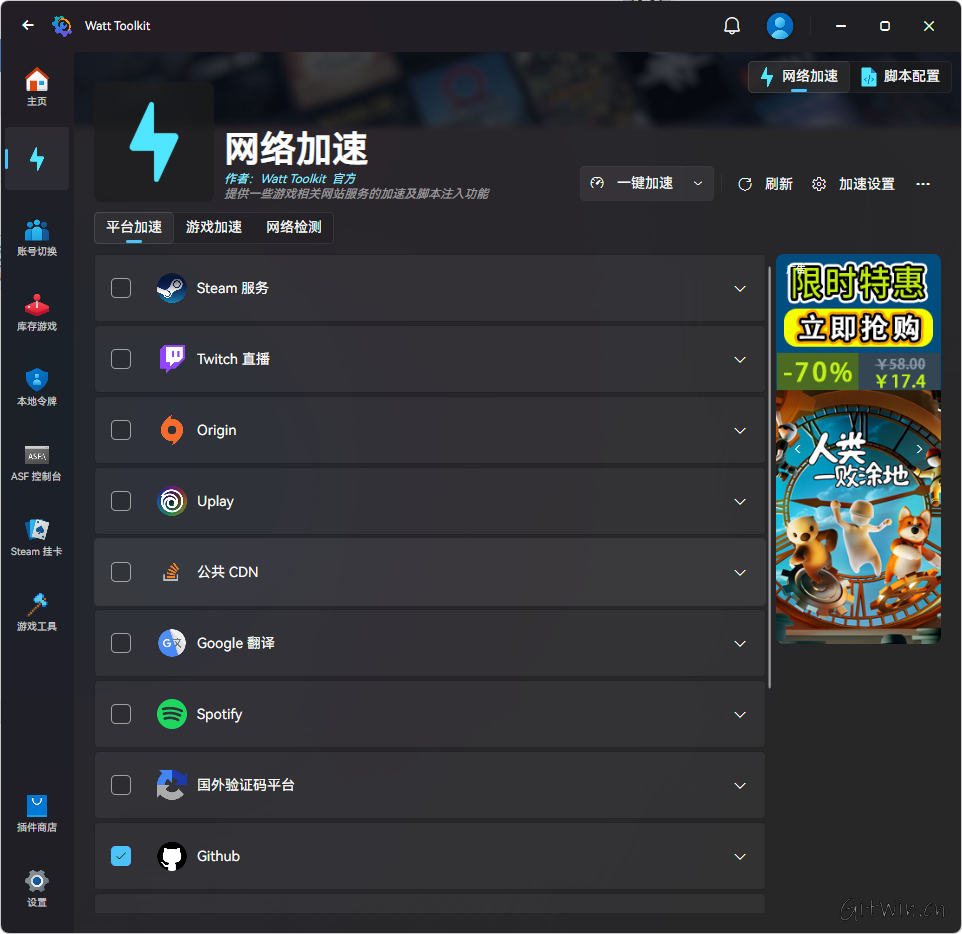
Task: Uncheck the Github checkbox
Action: coord(121,856)
